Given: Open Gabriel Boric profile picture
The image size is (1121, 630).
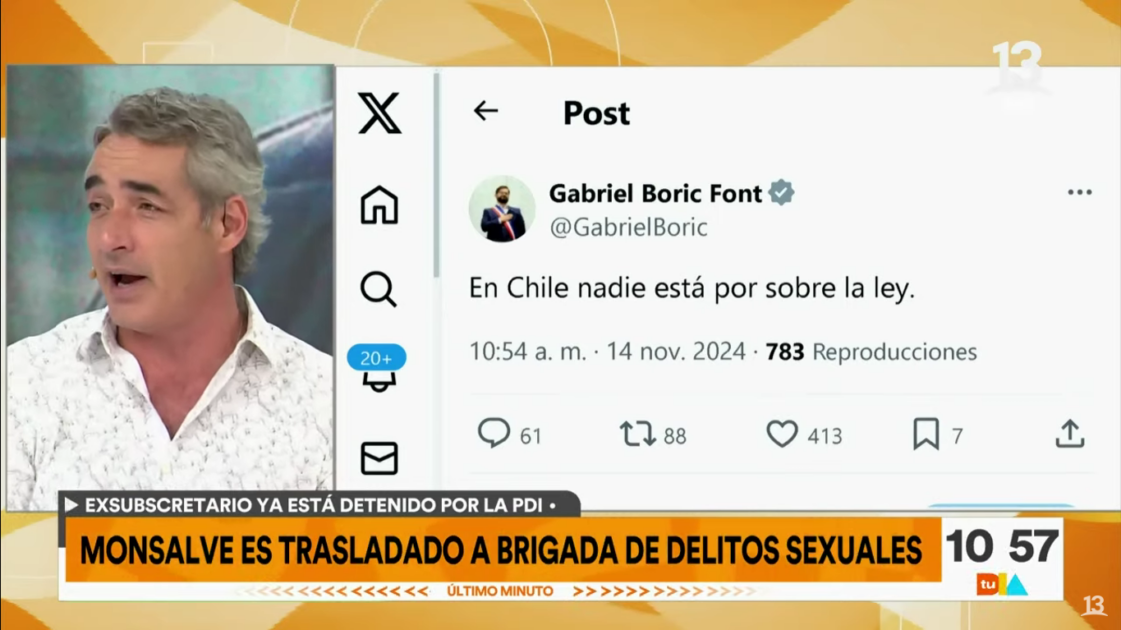Looking at the screenshot, I should (x=502, y=209).
